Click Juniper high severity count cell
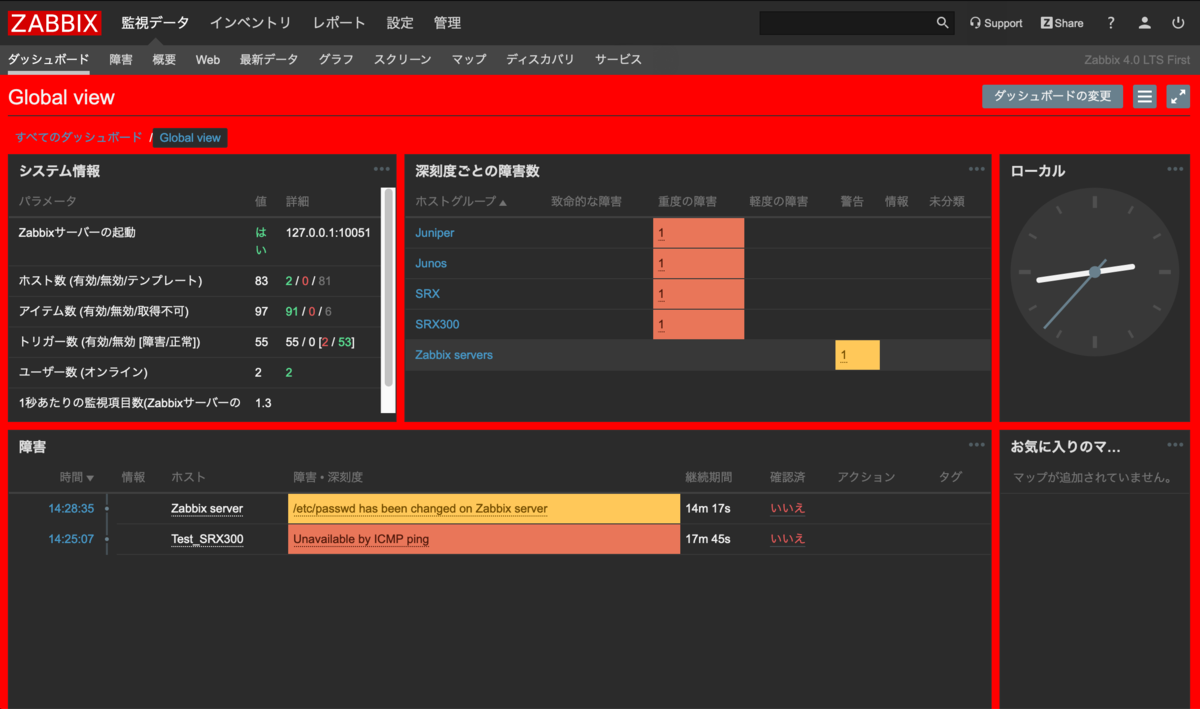The width and height of the screenshot is (1200, 709). [698, 233]
